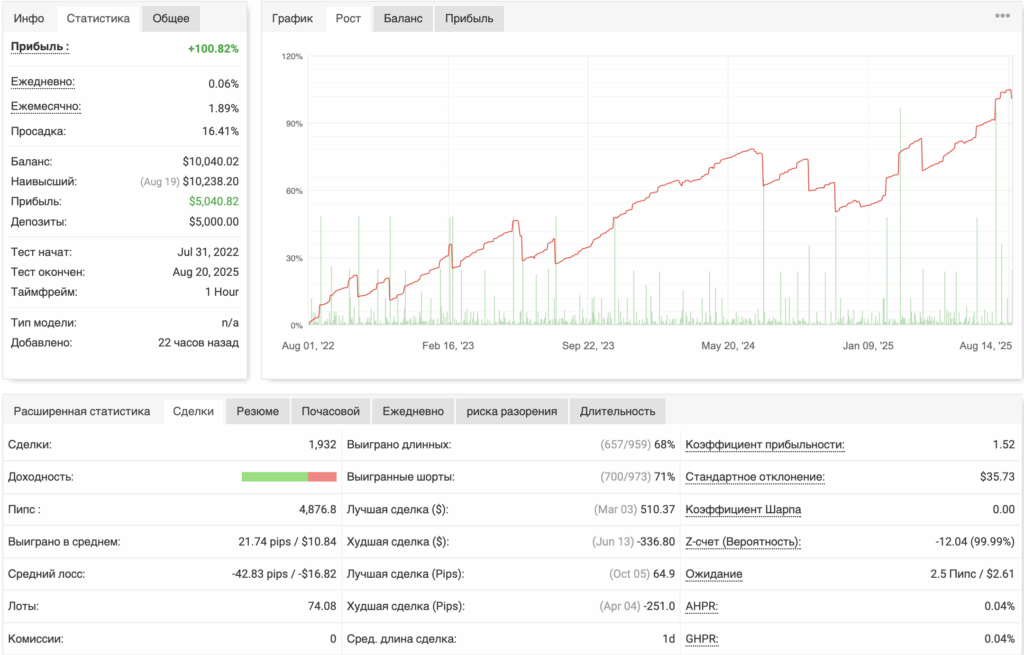Click the "May 20, '24" chart axis date
Viewport: 1024px width, 655px height.
pyautogui.click(x=728, y=346)
